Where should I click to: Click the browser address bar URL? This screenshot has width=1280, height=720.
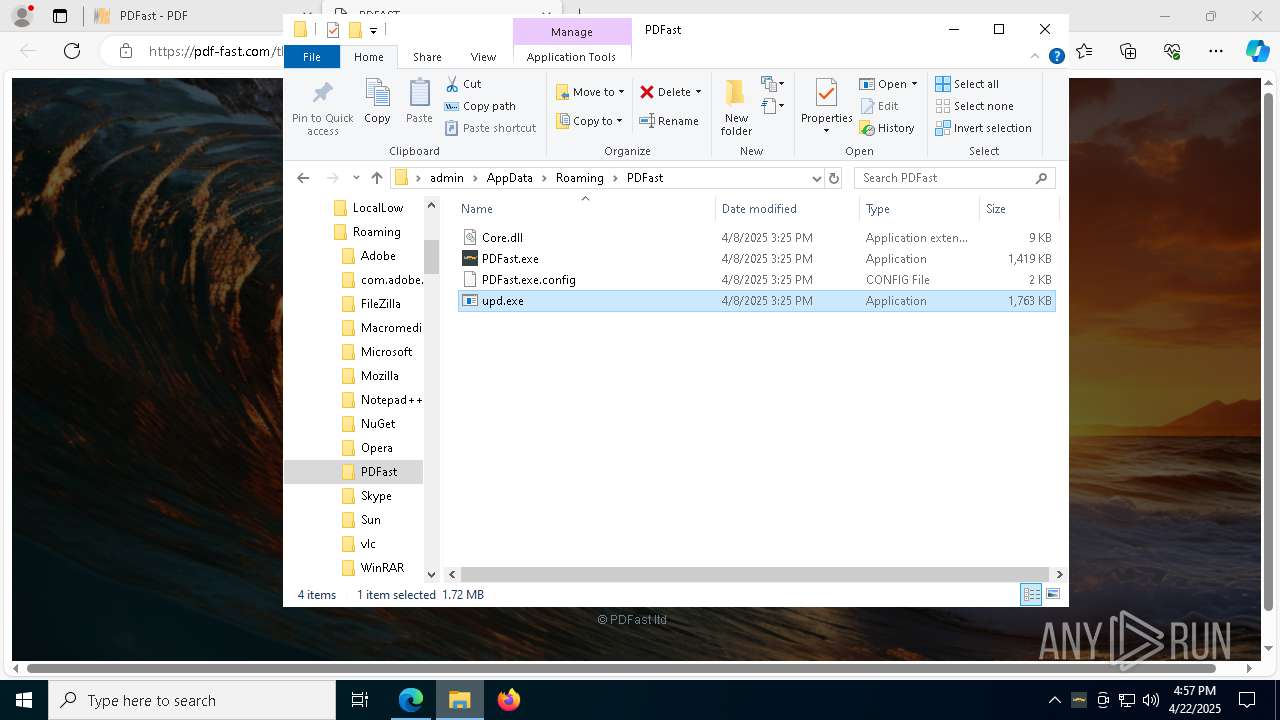(x=215, y=51)
